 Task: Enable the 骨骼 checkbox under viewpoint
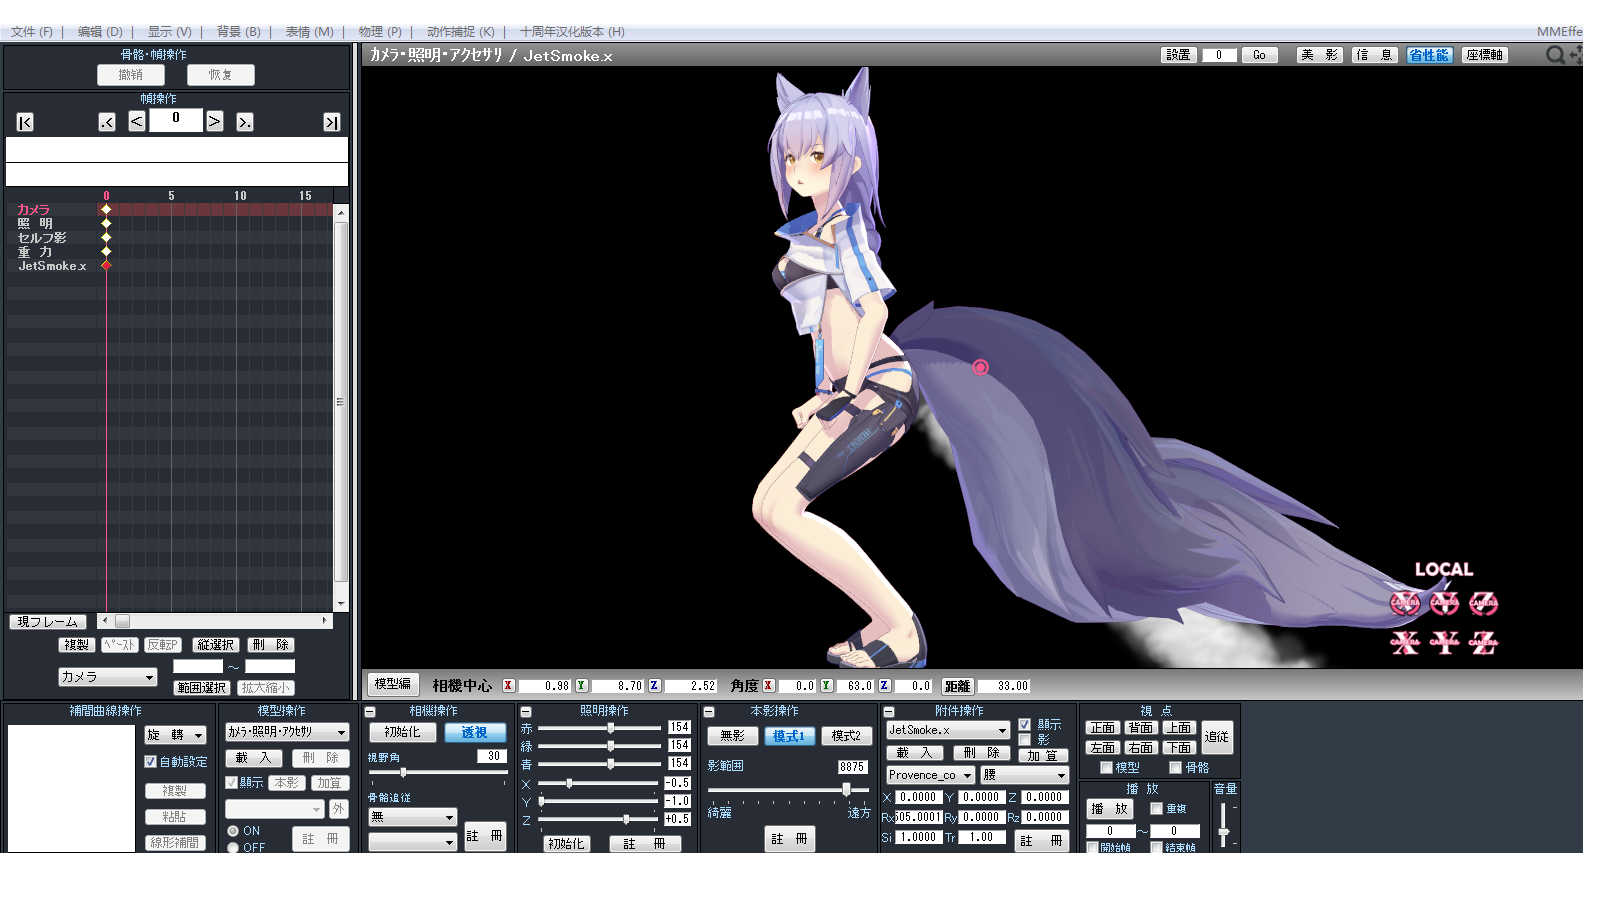pos(1176,768)
